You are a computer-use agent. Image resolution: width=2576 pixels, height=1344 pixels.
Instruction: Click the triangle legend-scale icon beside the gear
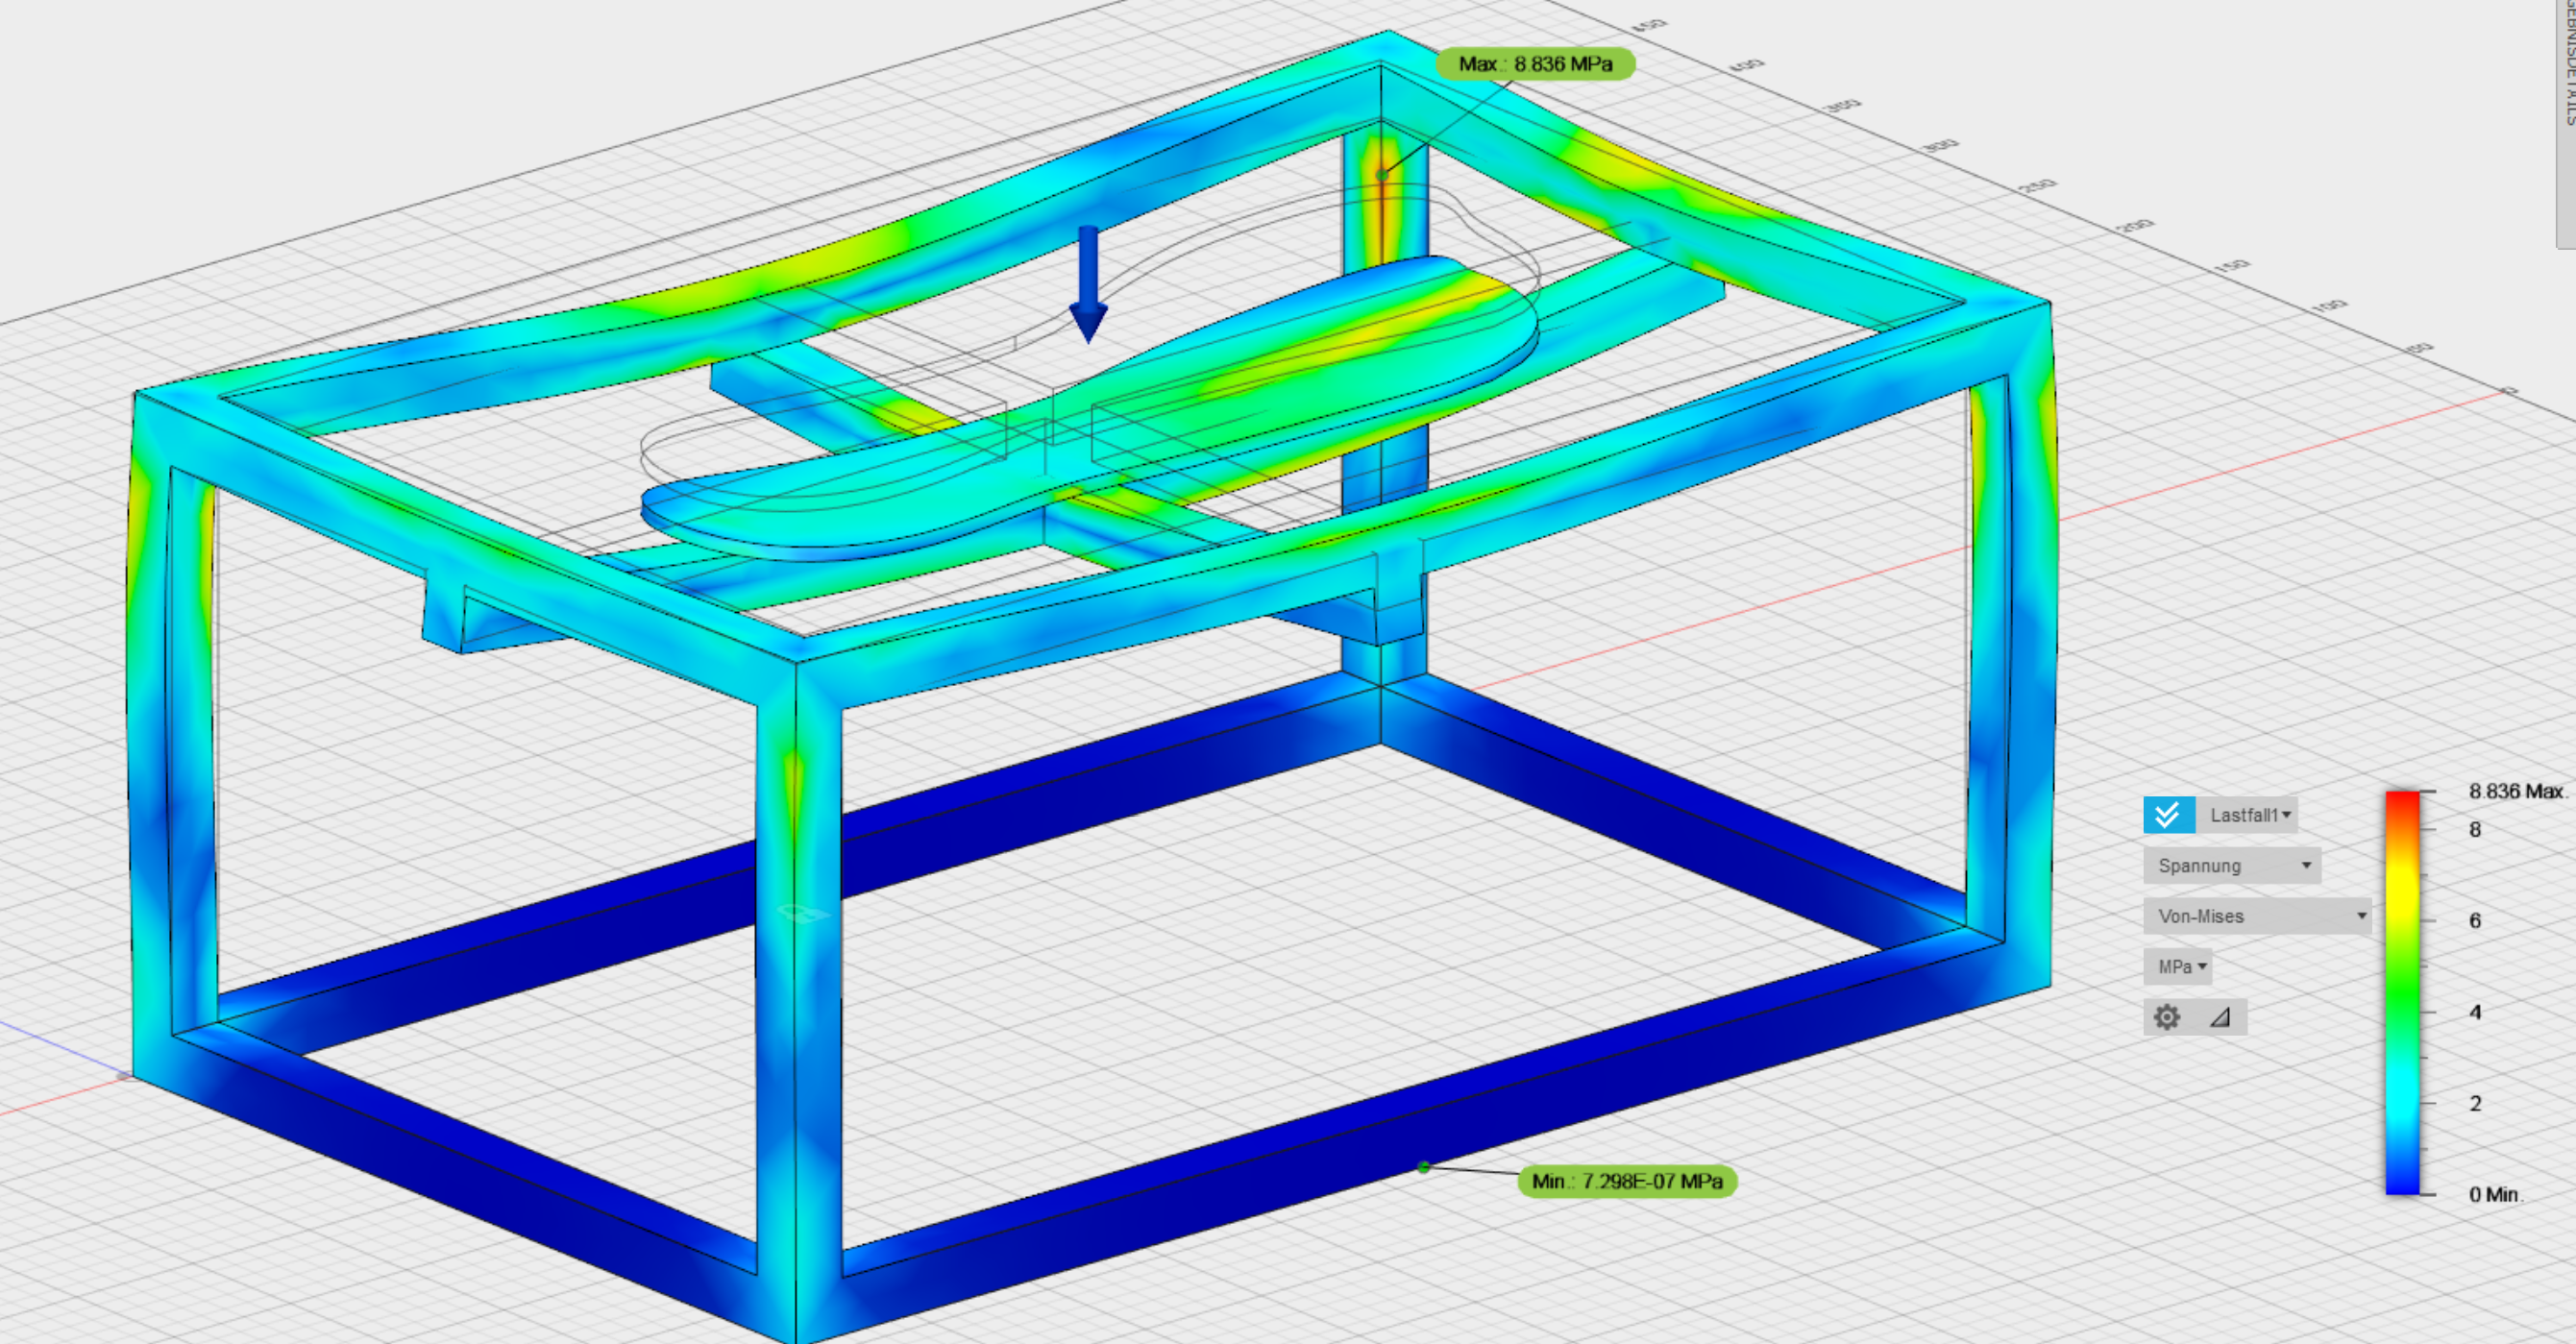tap(2218, 1017)
